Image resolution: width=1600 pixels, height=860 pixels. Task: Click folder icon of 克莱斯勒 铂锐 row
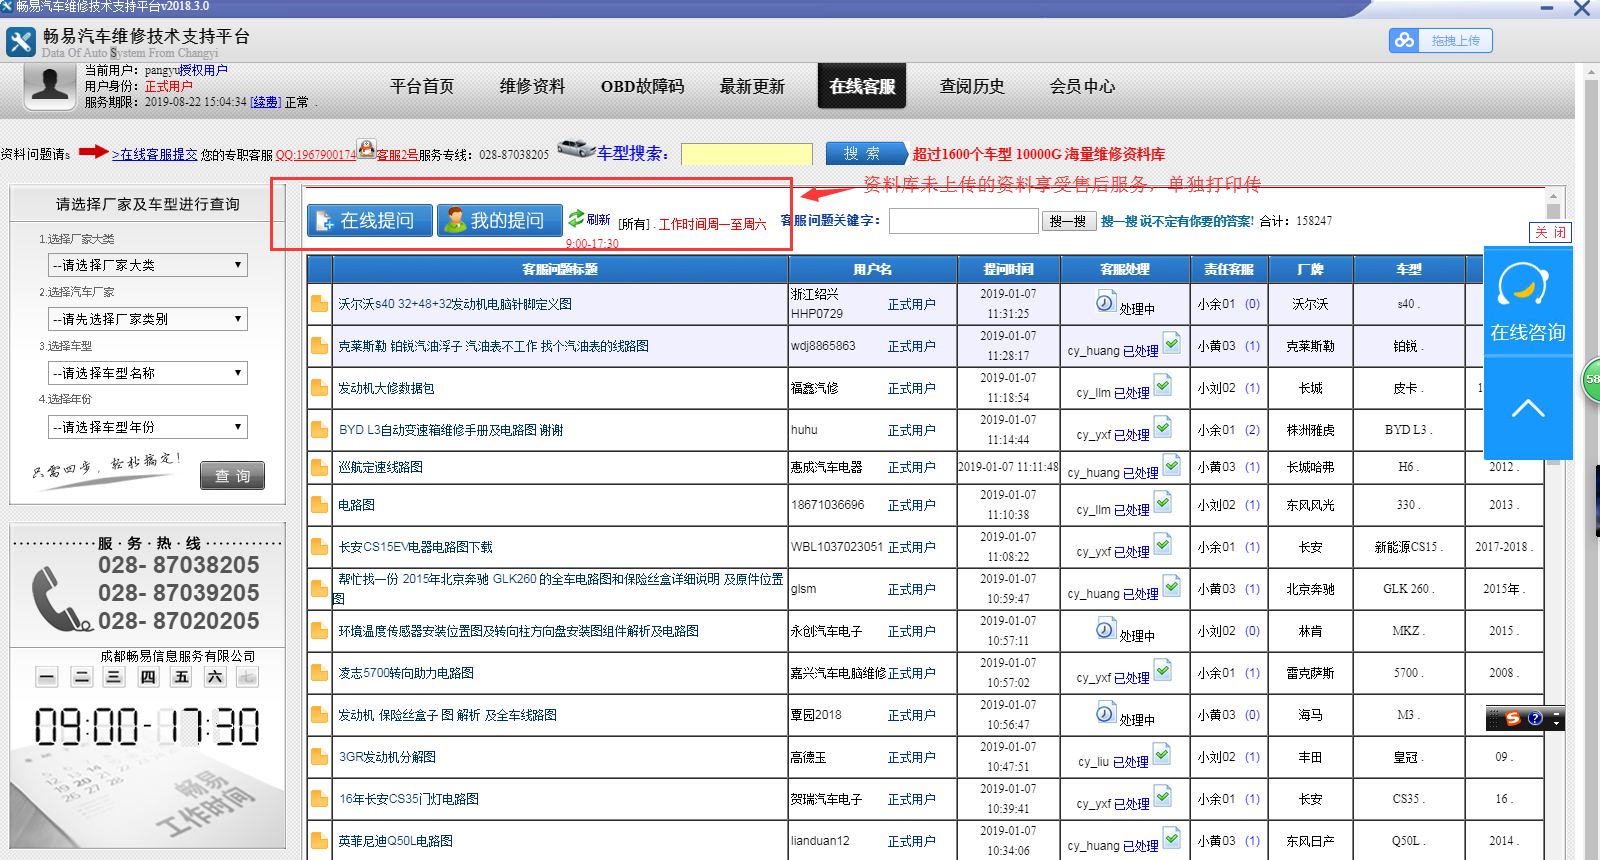(x=319, y=346)
